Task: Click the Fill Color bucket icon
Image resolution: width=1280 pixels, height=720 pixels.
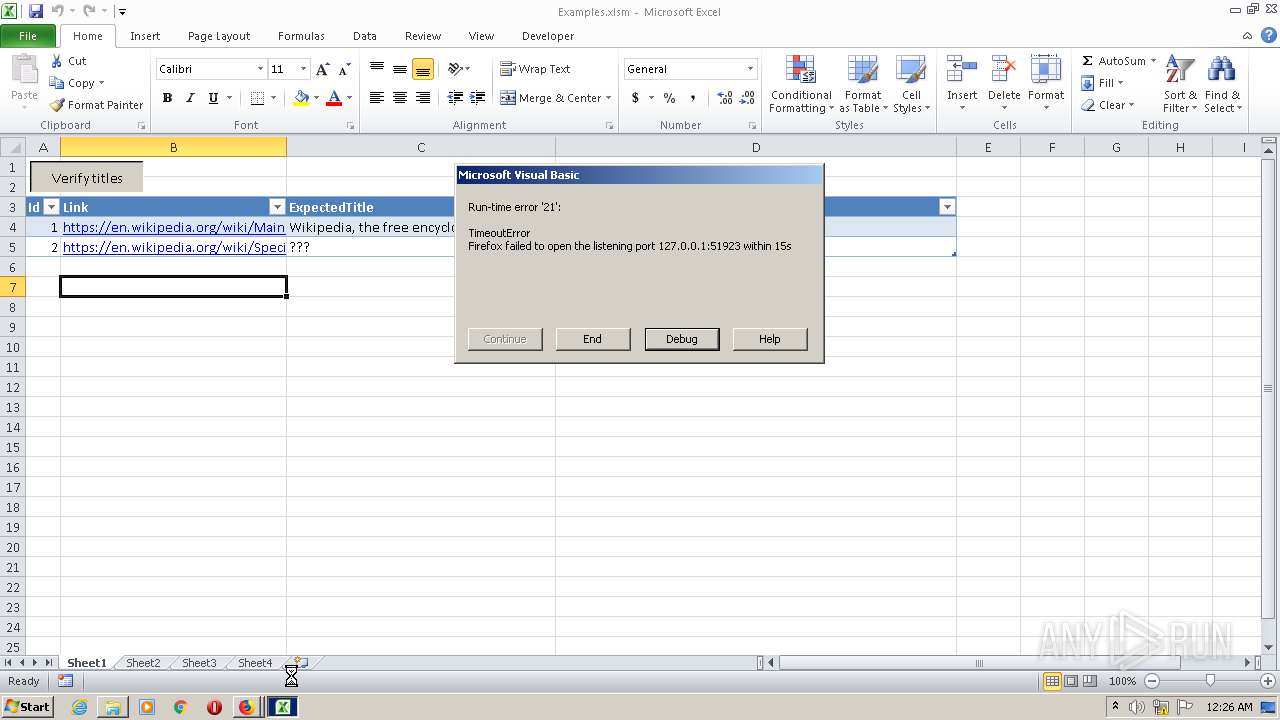Action: (x=301, y=98)
